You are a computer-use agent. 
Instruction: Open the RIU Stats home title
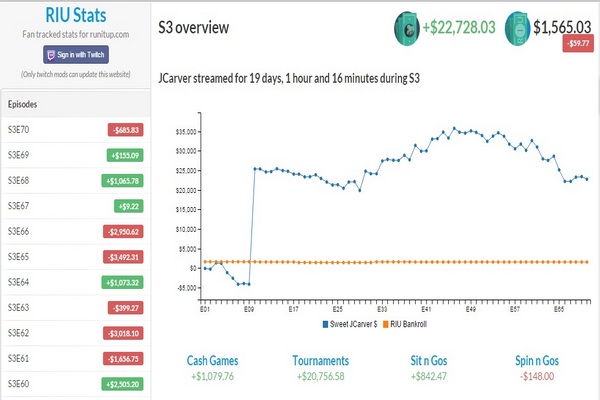pyautogui.click(x=76, y=16)
